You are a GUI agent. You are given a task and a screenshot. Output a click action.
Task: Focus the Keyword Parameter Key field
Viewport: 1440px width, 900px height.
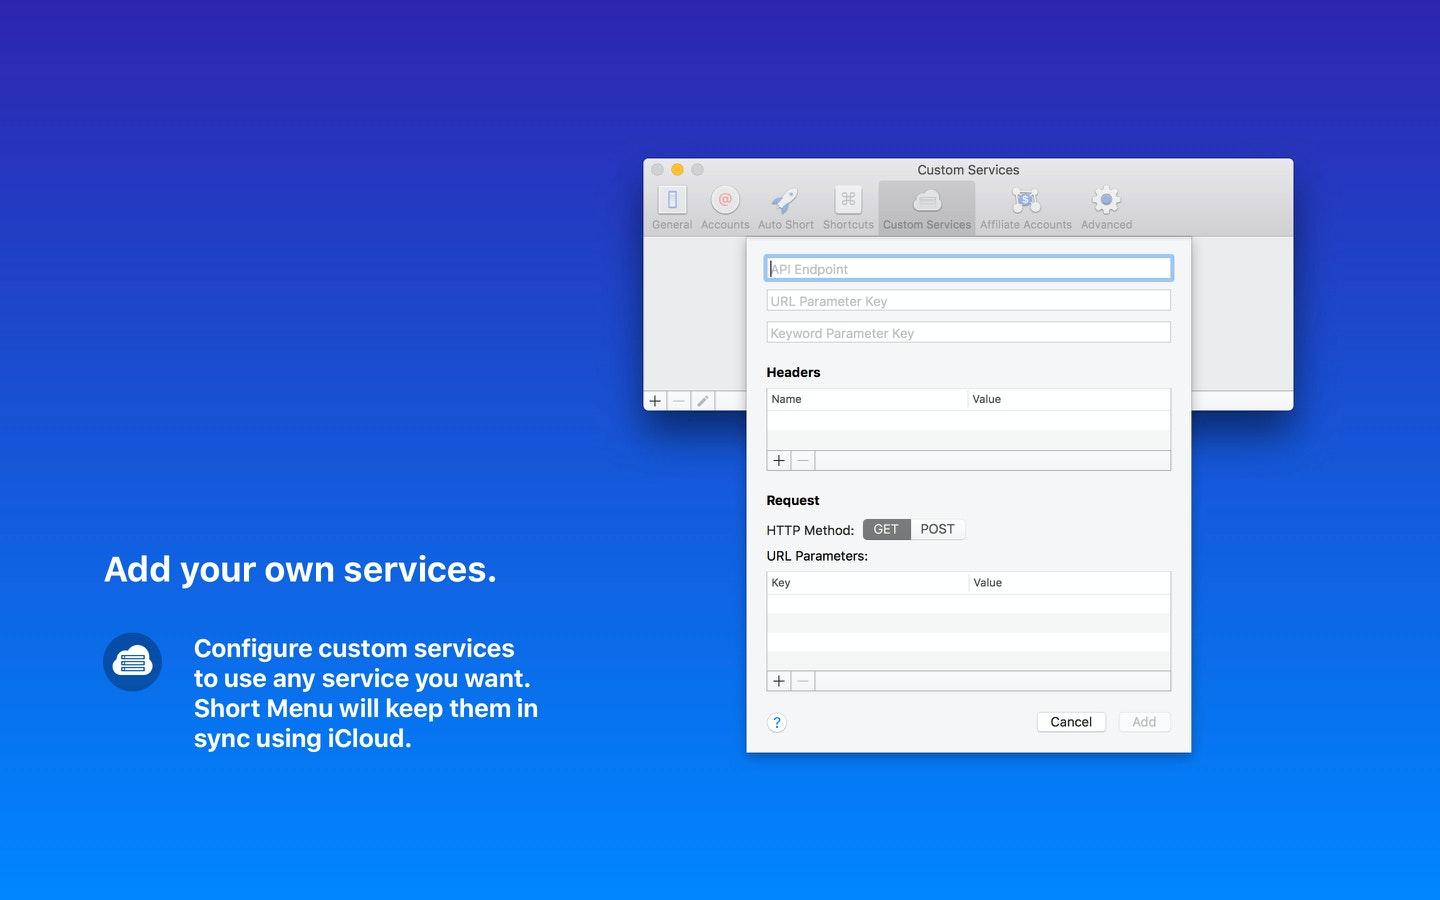point(969,332)
